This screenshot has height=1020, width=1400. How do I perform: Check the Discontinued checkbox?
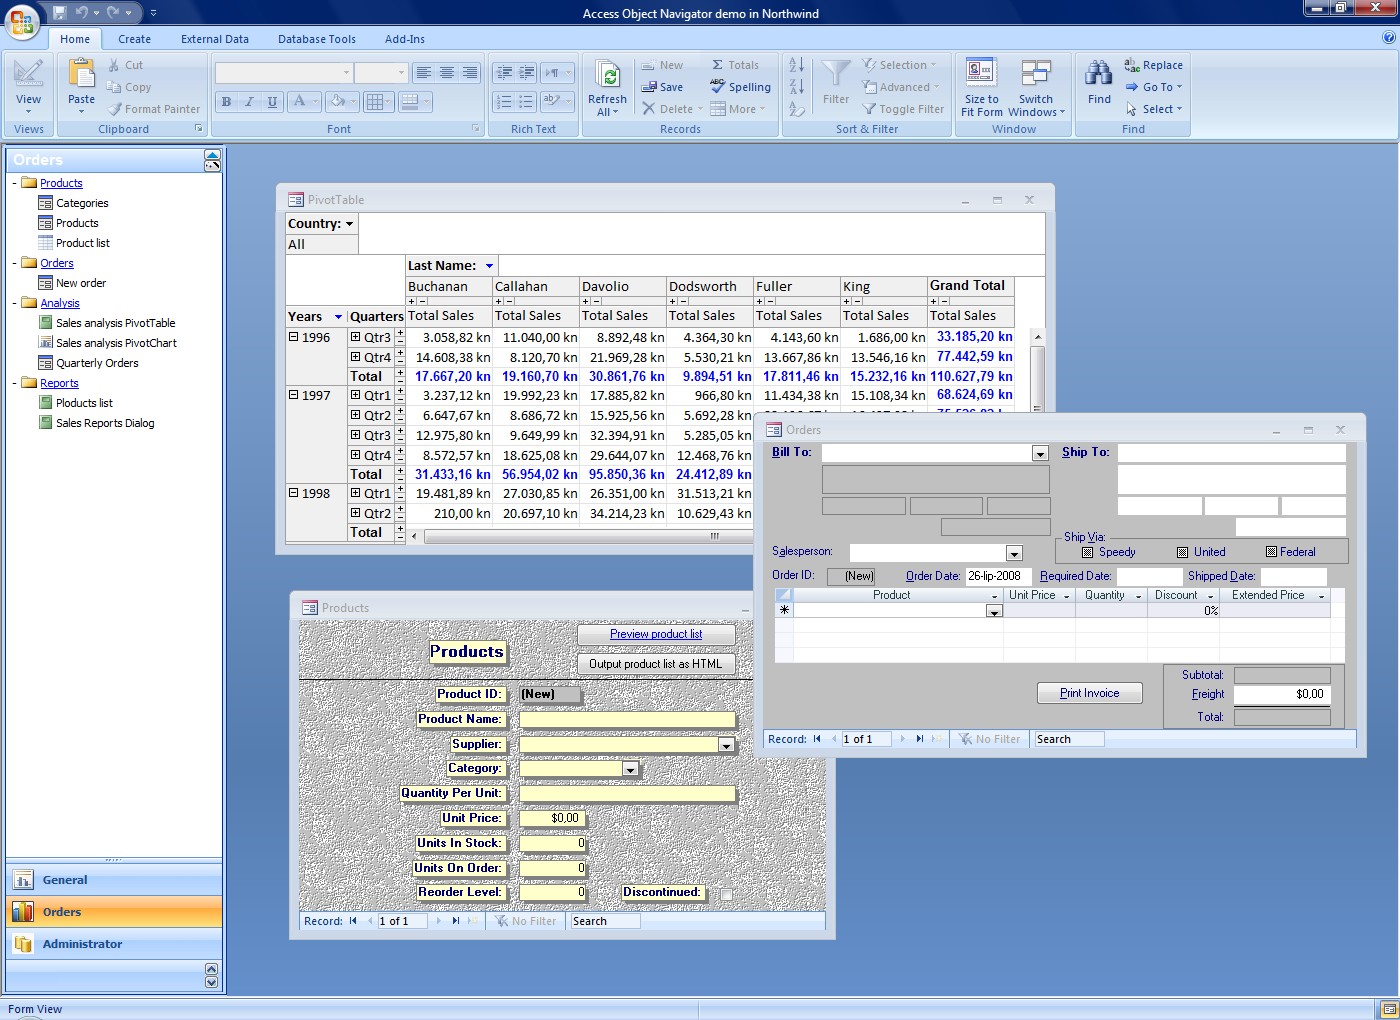726,894
